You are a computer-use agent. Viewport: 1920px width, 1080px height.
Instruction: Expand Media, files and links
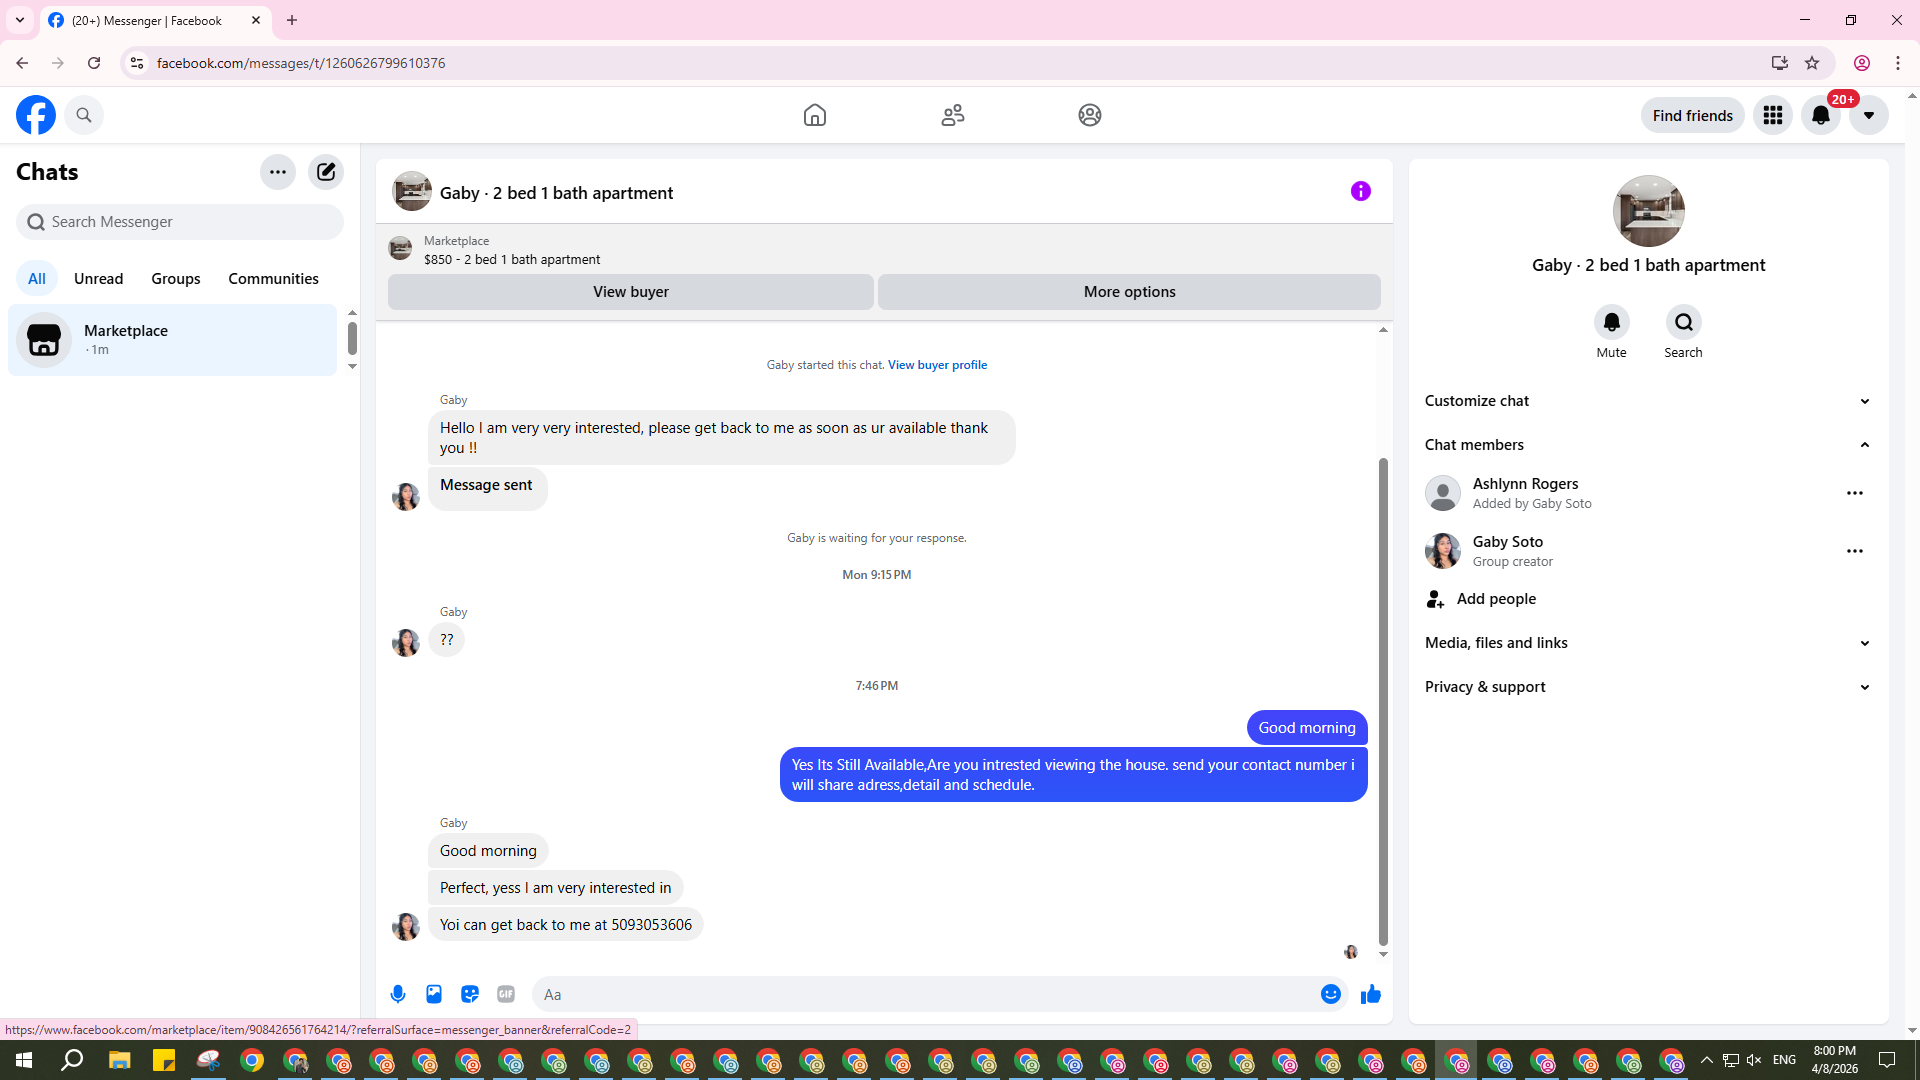[1647, 643]
